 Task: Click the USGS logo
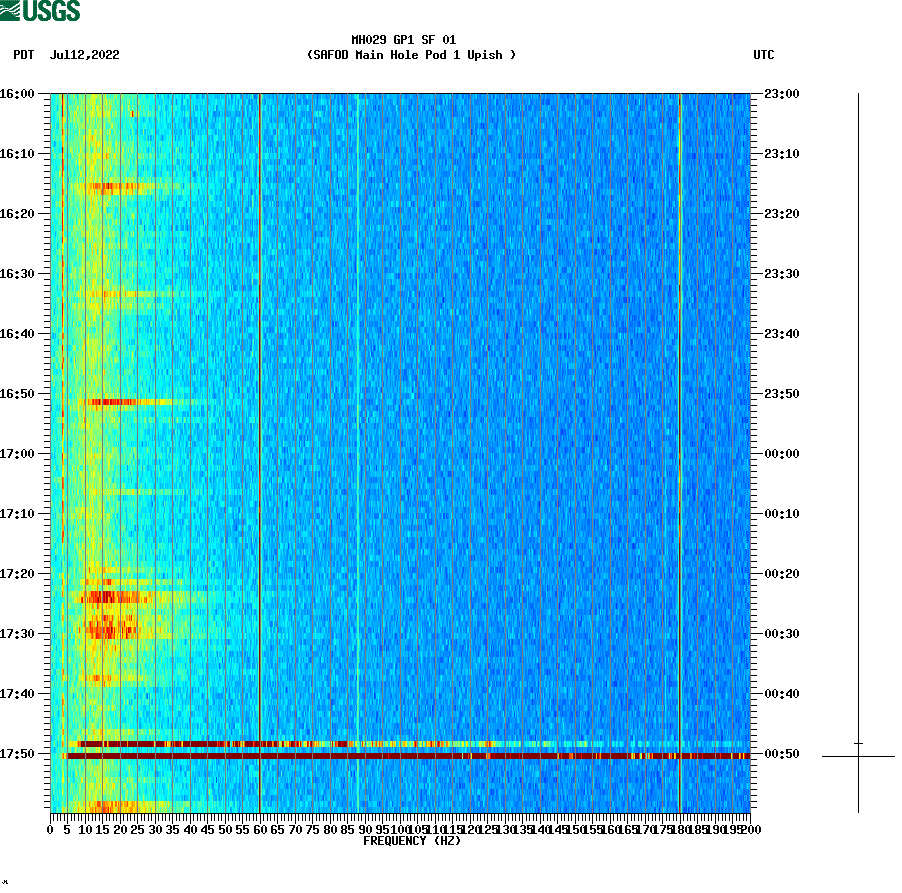point(40,10)
